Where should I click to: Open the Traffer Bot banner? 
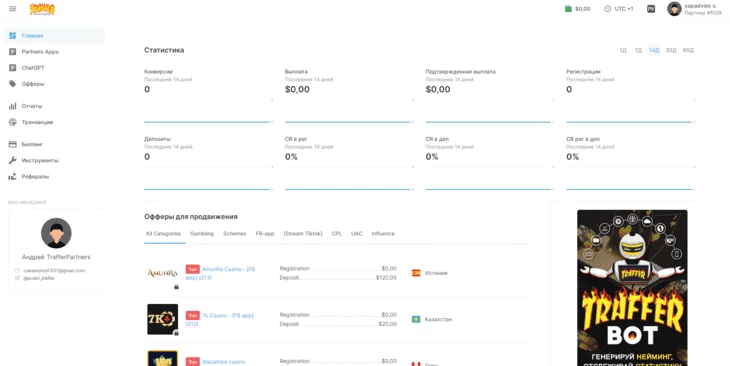click(x=632, y=288)
